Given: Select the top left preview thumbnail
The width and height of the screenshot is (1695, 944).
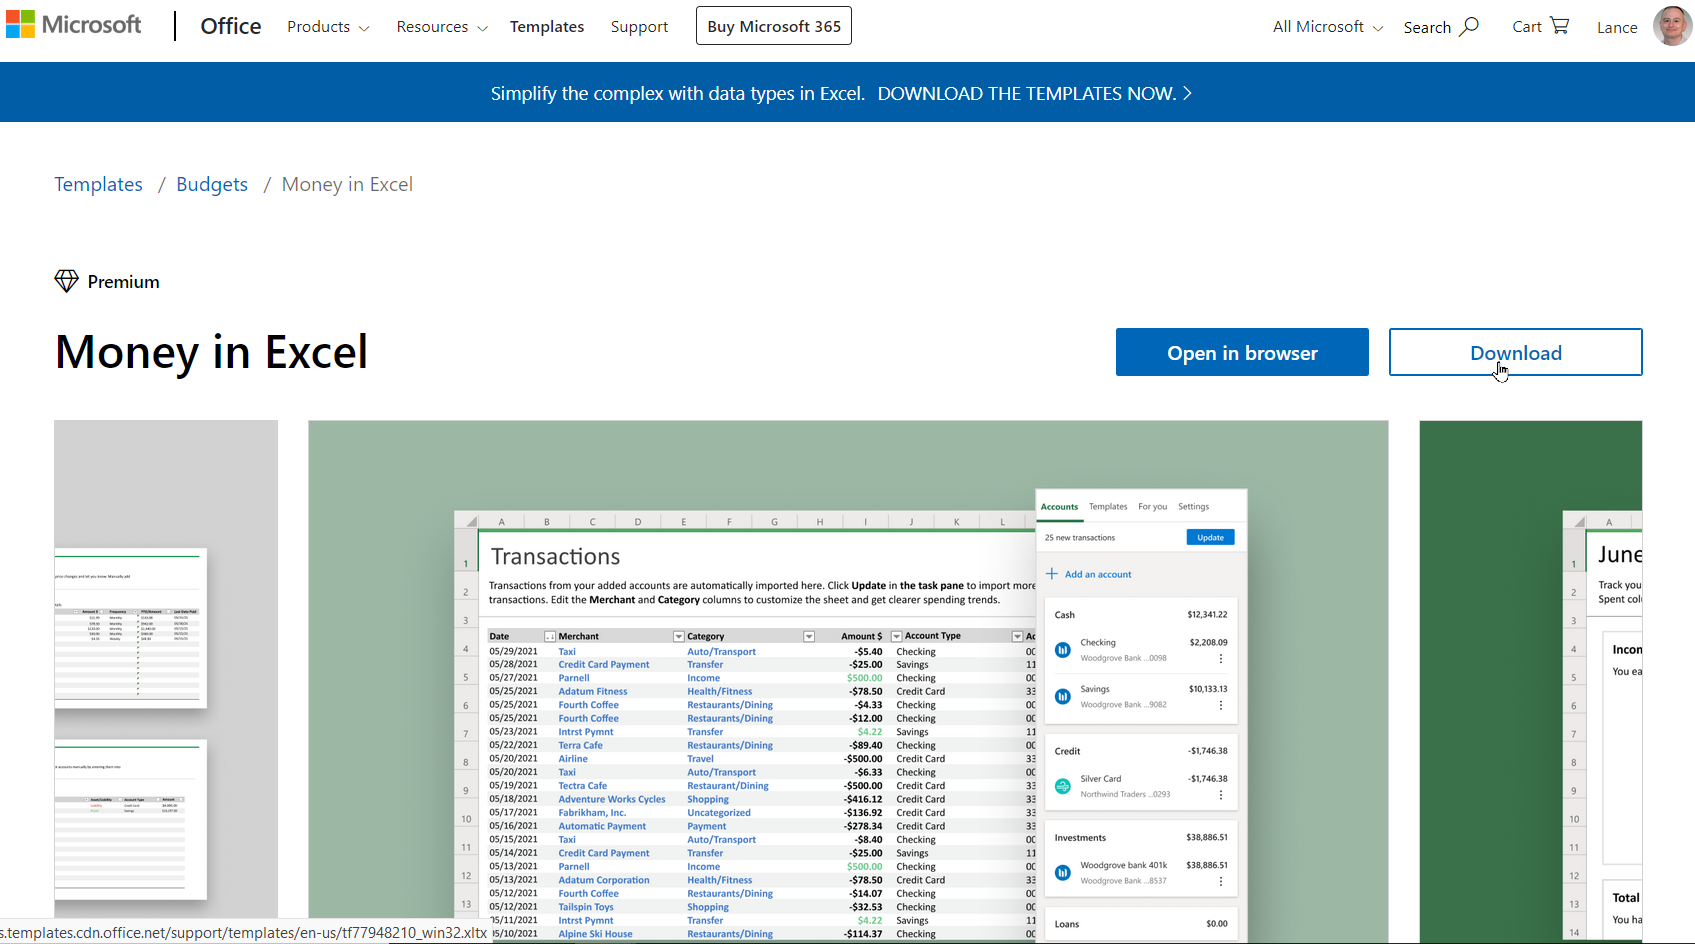Looking at the screenshot, I should (131, 628).
